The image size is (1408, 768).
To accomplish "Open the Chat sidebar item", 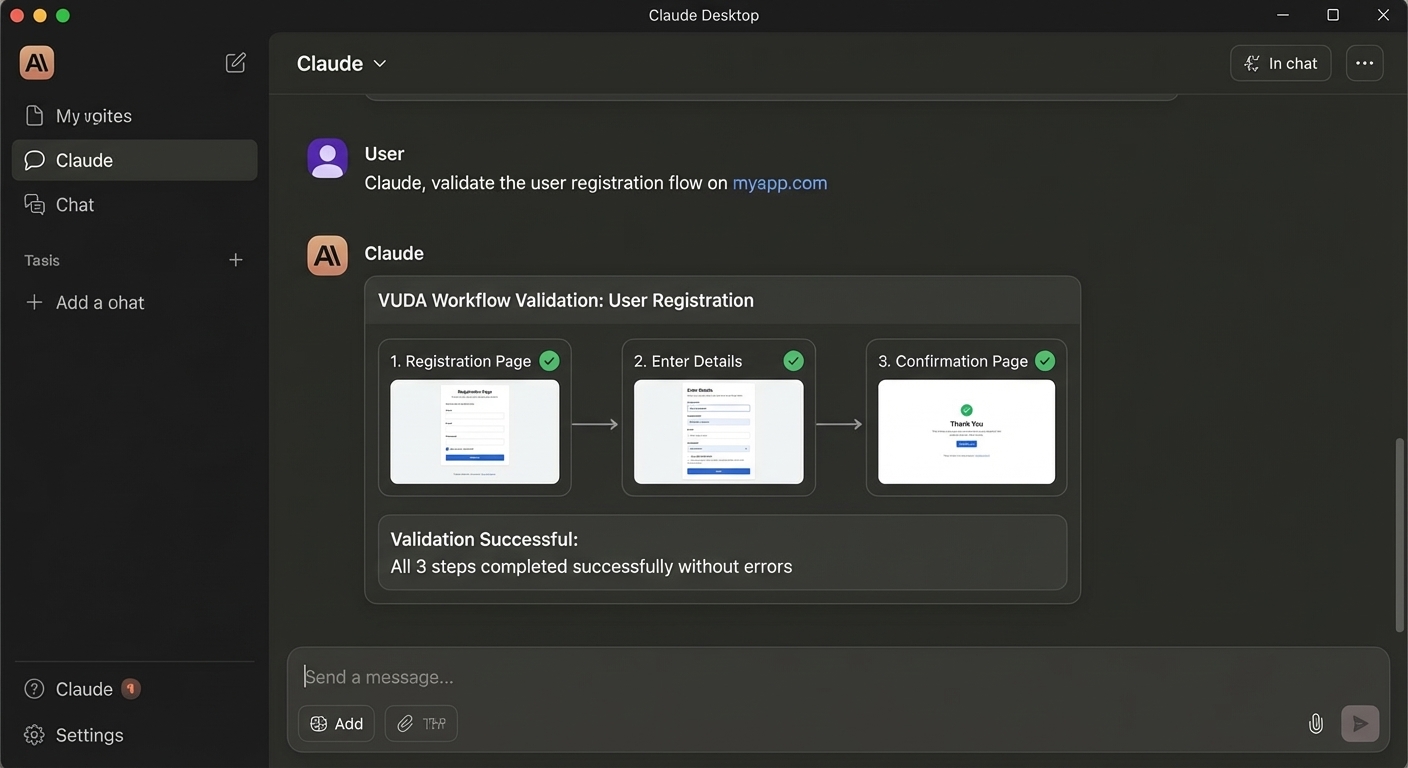I will 135,204.
